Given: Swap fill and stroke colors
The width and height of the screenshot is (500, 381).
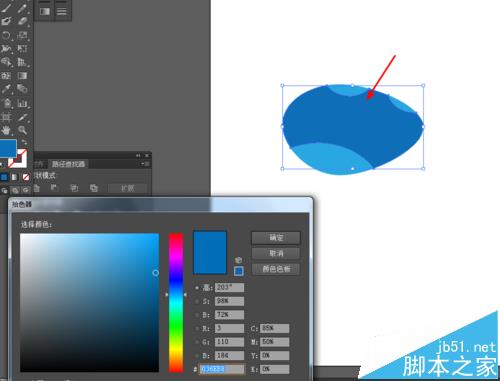Looking at the screenshot, I should tap(25, 142).
